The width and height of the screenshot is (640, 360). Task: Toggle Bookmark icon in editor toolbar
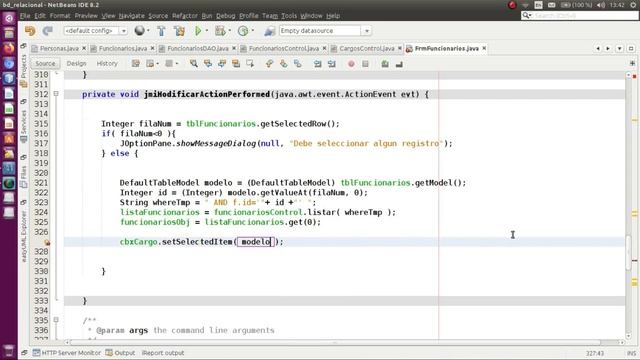pyautogui.click(x=298, y=64)
